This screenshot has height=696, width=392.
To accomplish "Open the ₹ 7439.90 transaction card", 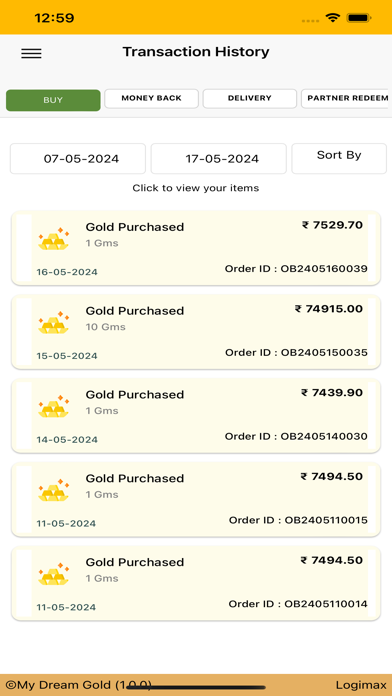I will click(x=196, y=415).
